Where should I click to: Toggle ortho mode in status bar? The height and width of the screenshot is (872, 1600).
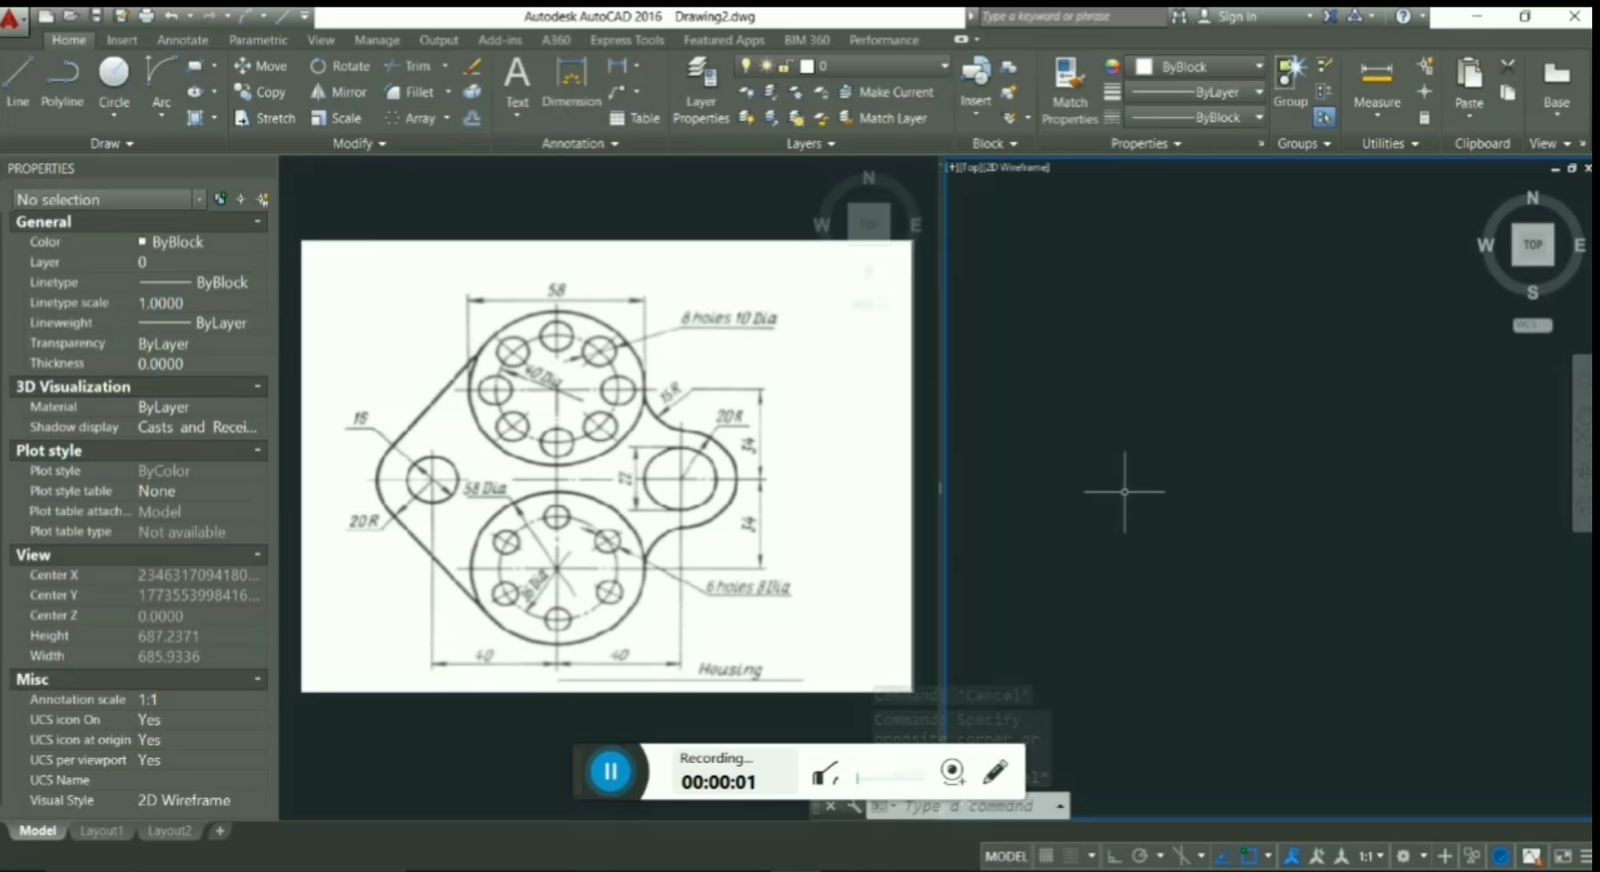[1114, 856]
